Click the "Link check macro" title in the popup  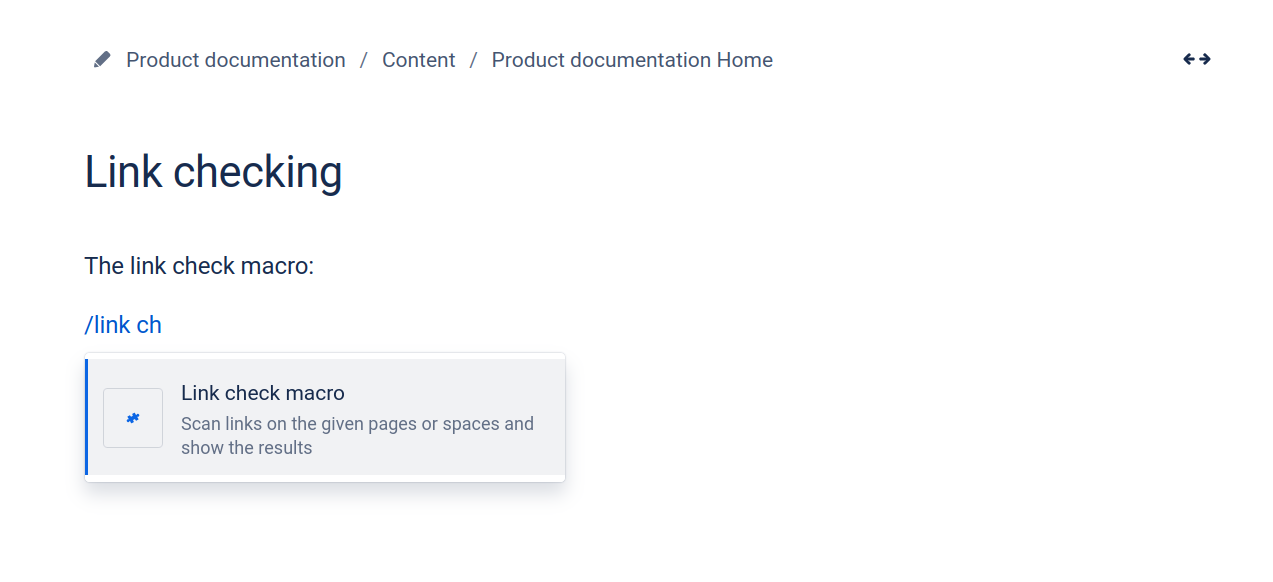(263, 393)
